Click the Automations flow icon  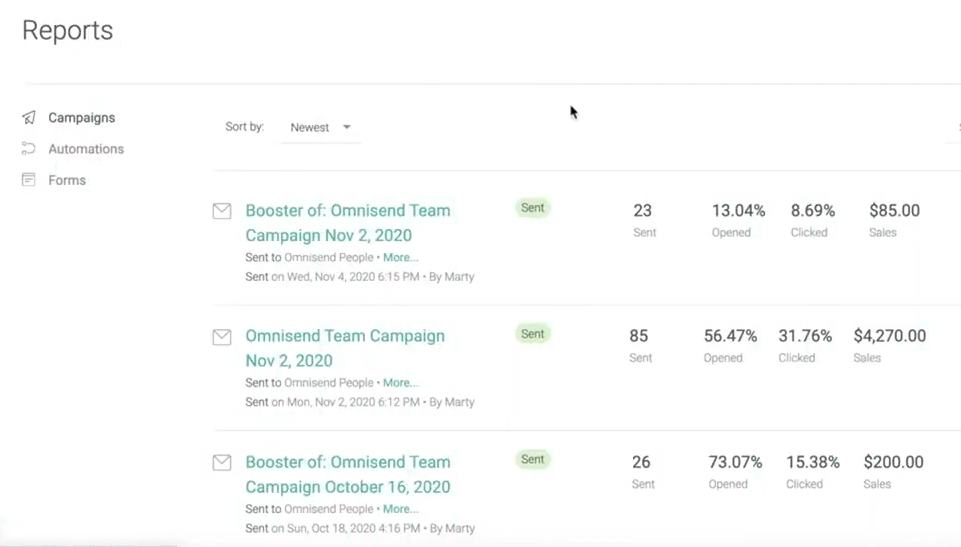[28, 148]
